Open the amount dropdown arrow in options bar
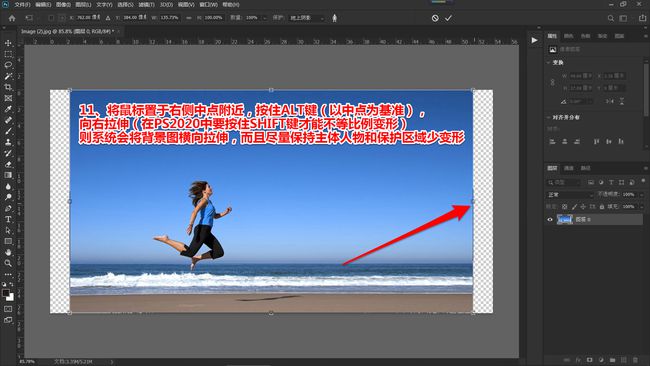 coord(265,18)
